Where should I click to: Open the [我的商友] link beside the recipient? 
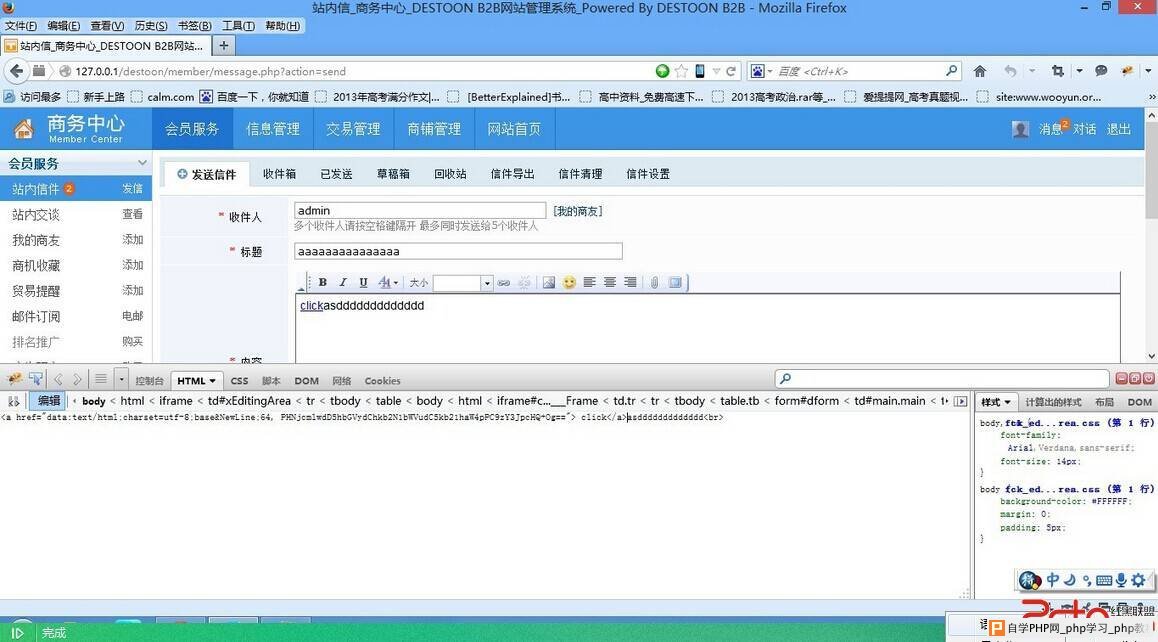pyautogui.click(x=578, y=211)
